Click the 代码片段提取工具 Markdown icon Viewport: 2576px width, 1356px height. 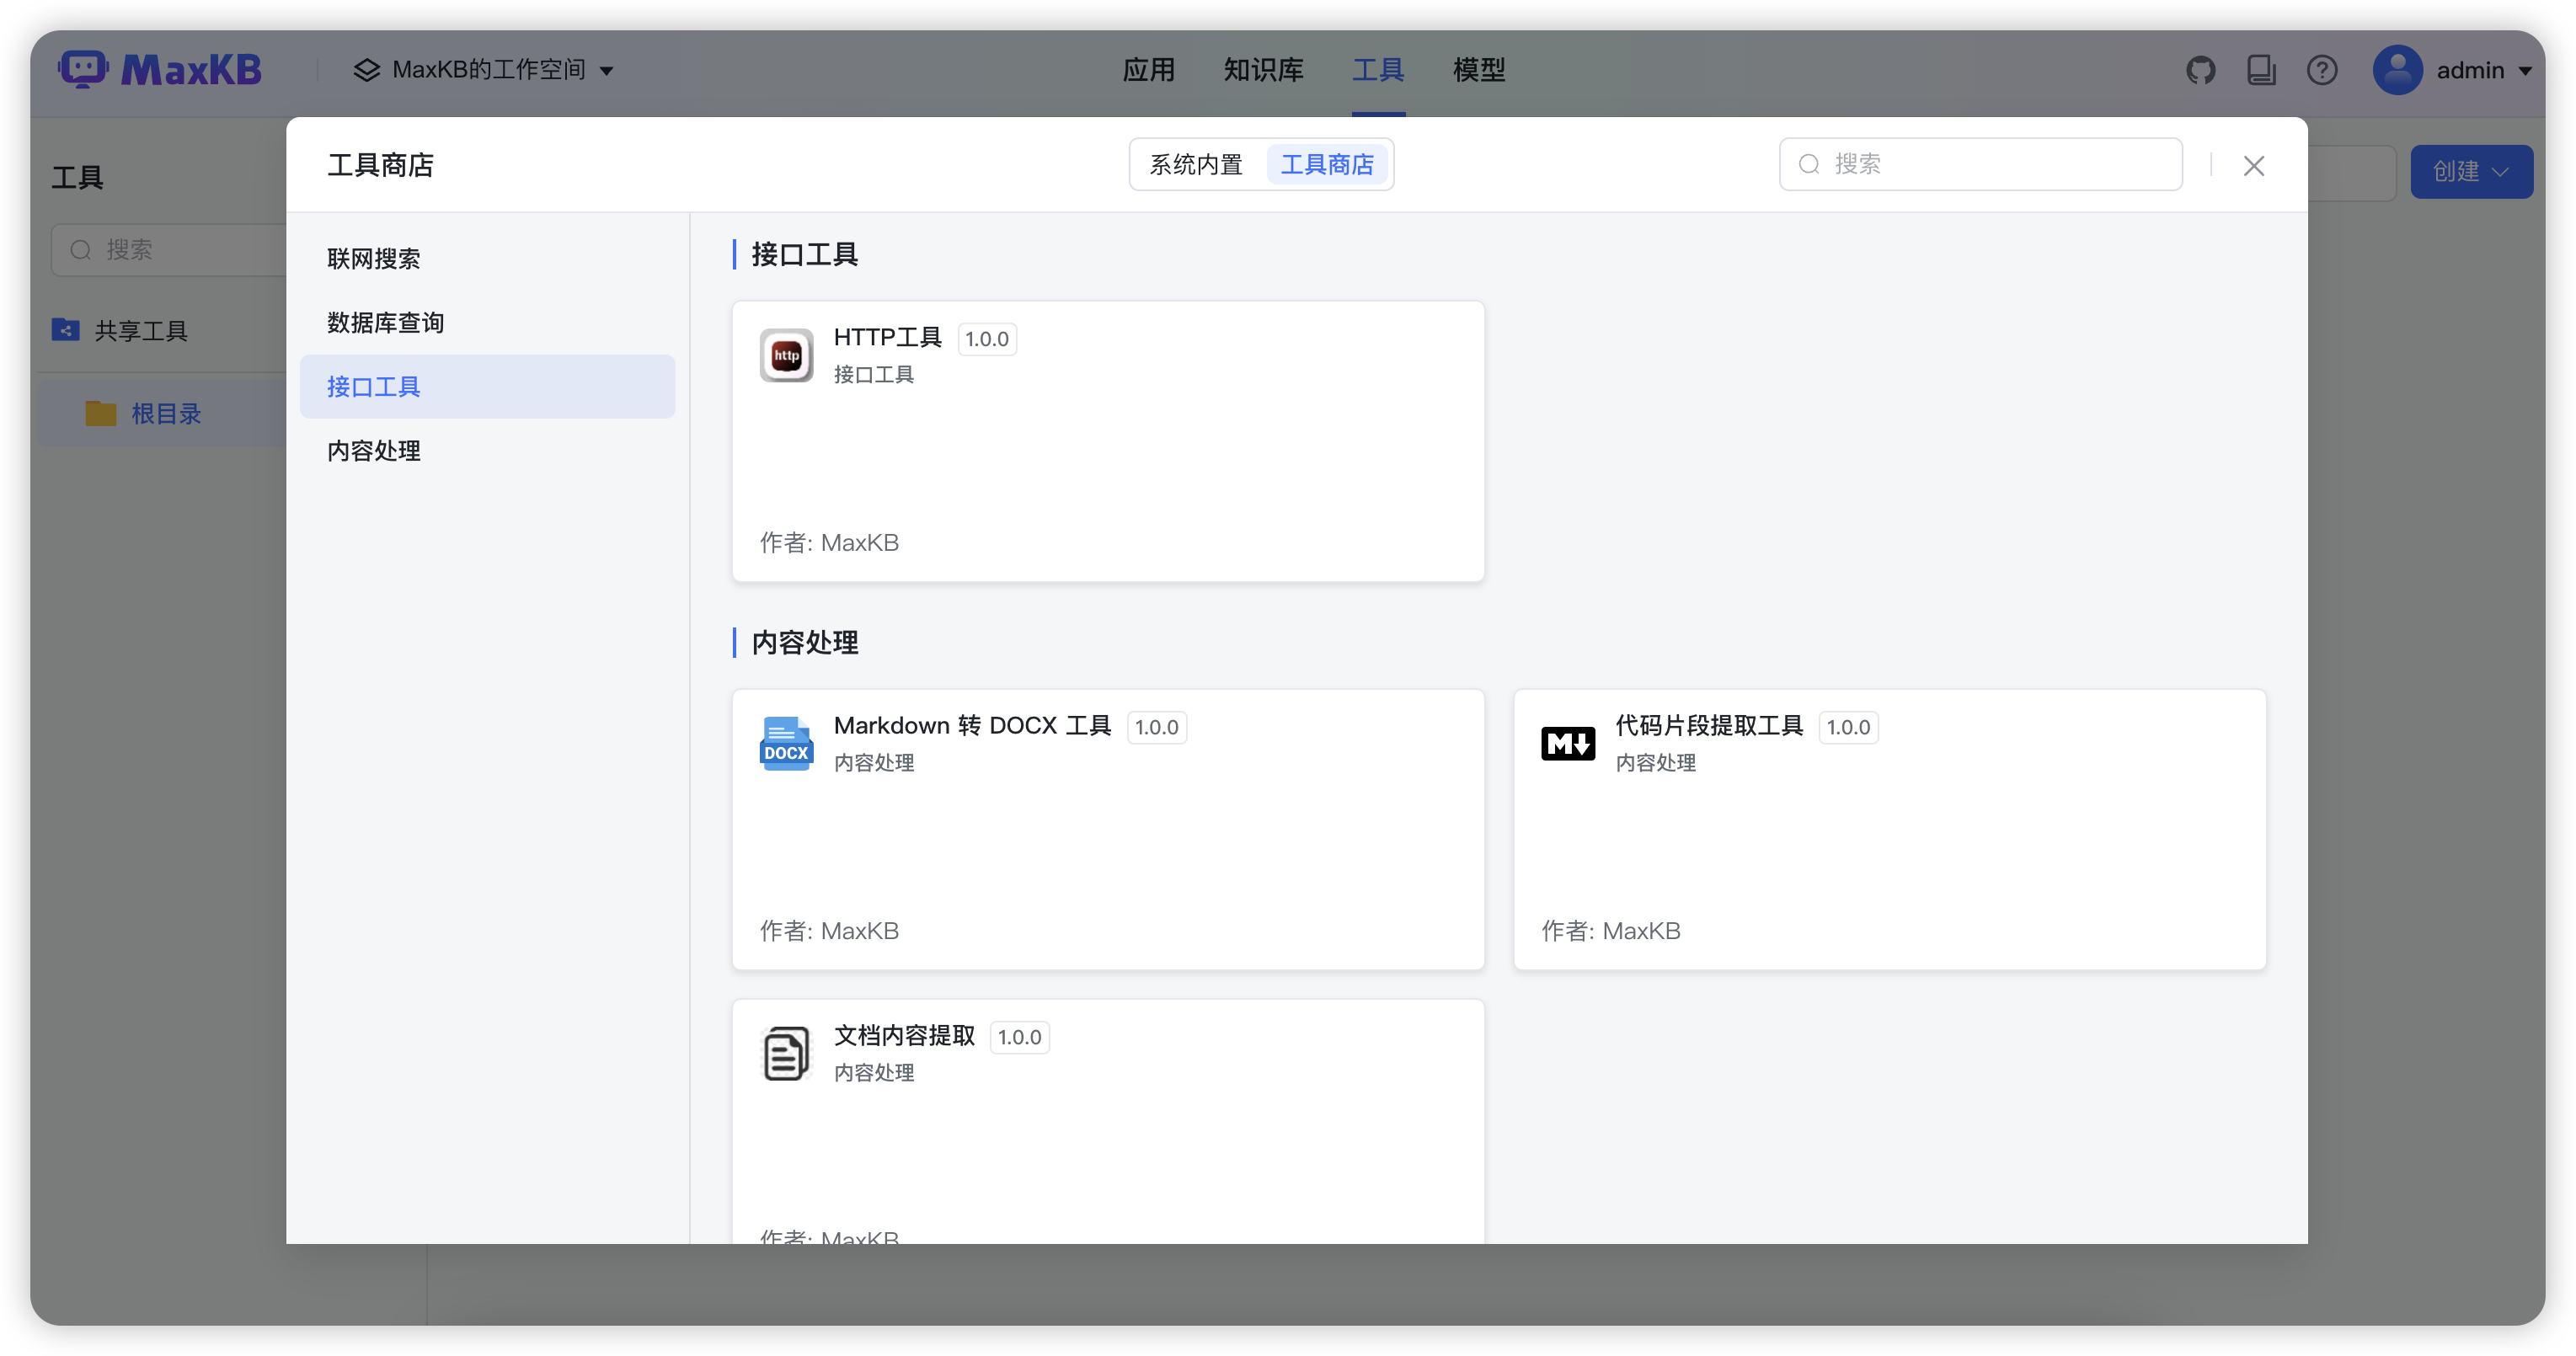point(1567,743)
